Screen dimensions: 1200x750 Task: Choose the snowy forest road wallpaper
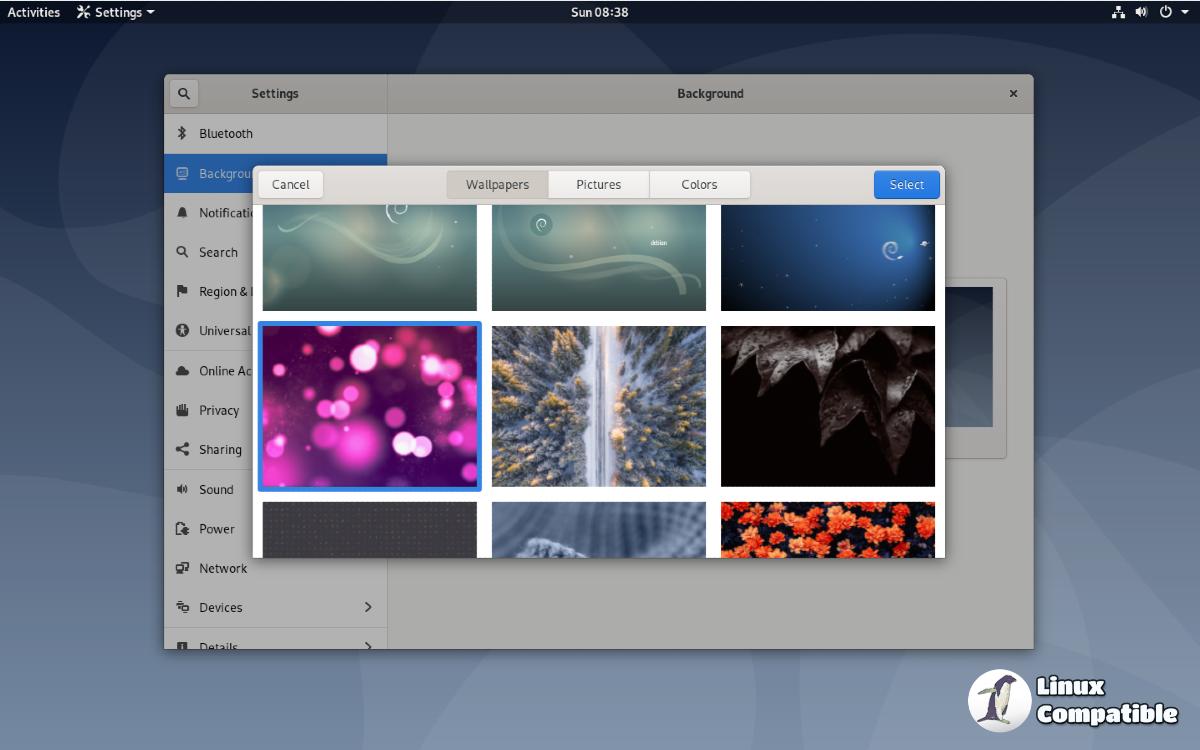click(x=598, y=406)
